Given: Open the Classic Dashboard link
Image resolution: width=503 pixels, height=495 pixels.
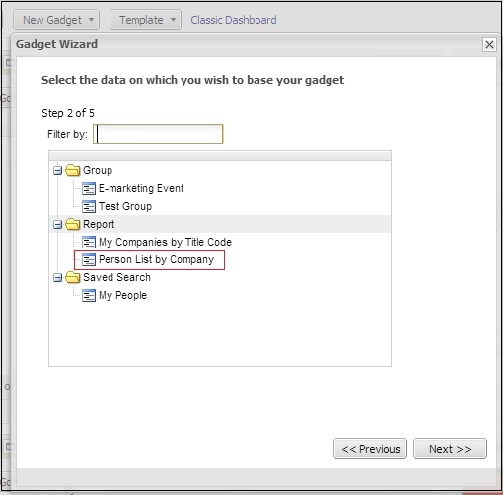Looking at the screenshot, I should click(x=233, y=20).
